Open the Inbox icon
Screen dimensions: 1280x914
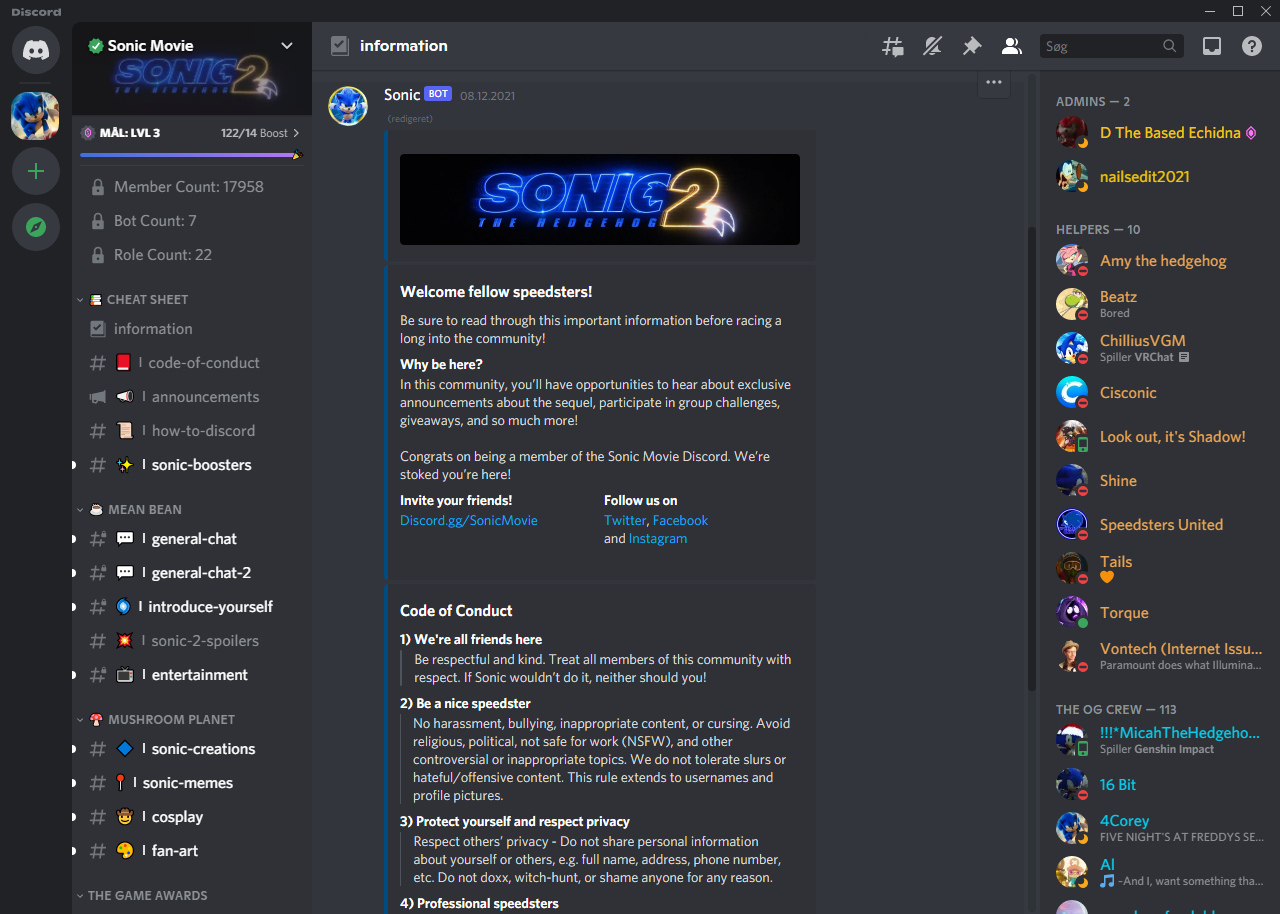(1212, 46)
